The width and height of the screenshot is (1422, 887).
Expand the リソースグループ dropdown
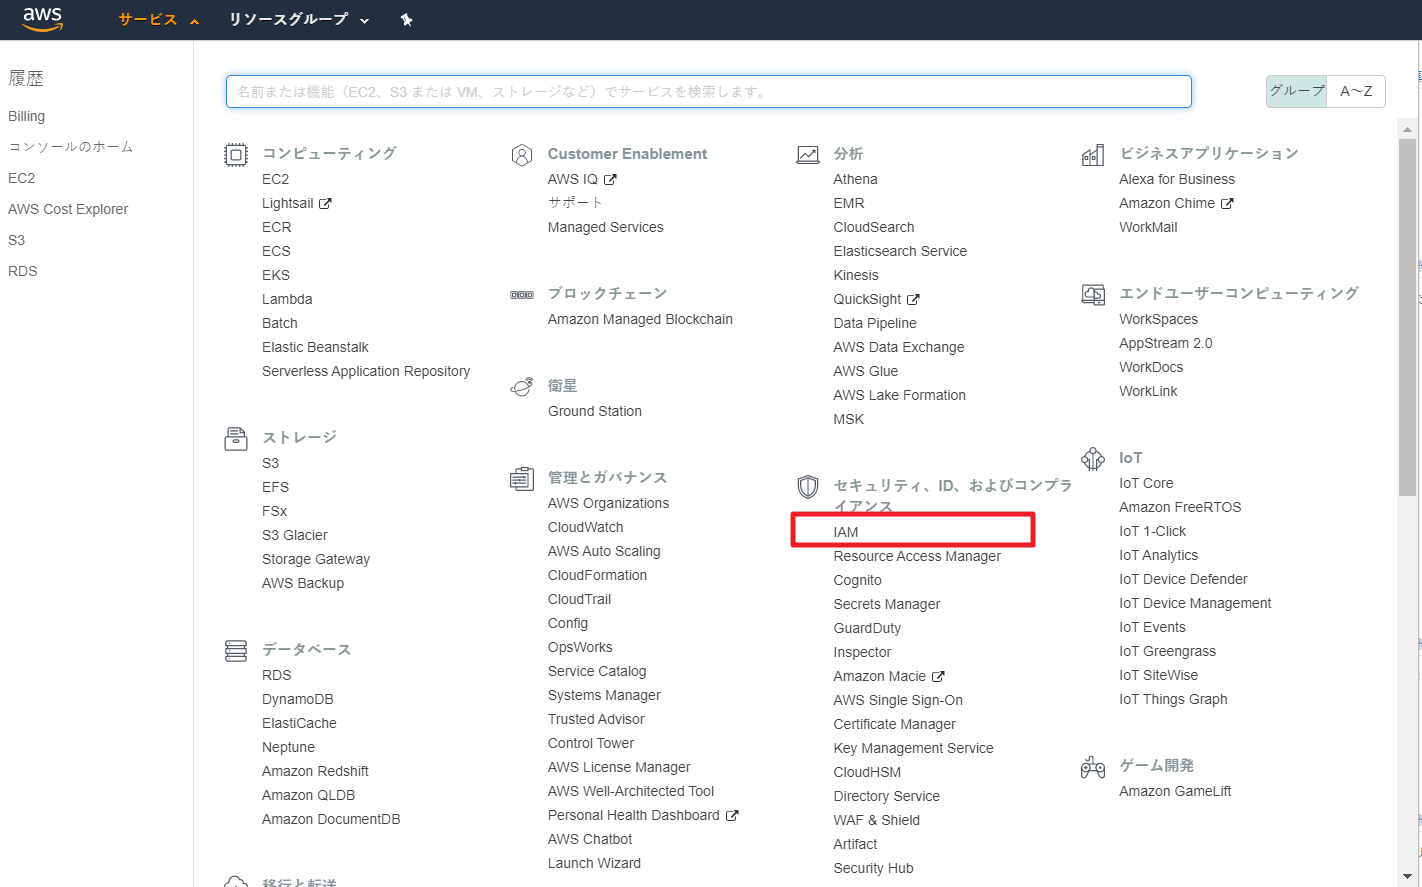pos(298,20)
